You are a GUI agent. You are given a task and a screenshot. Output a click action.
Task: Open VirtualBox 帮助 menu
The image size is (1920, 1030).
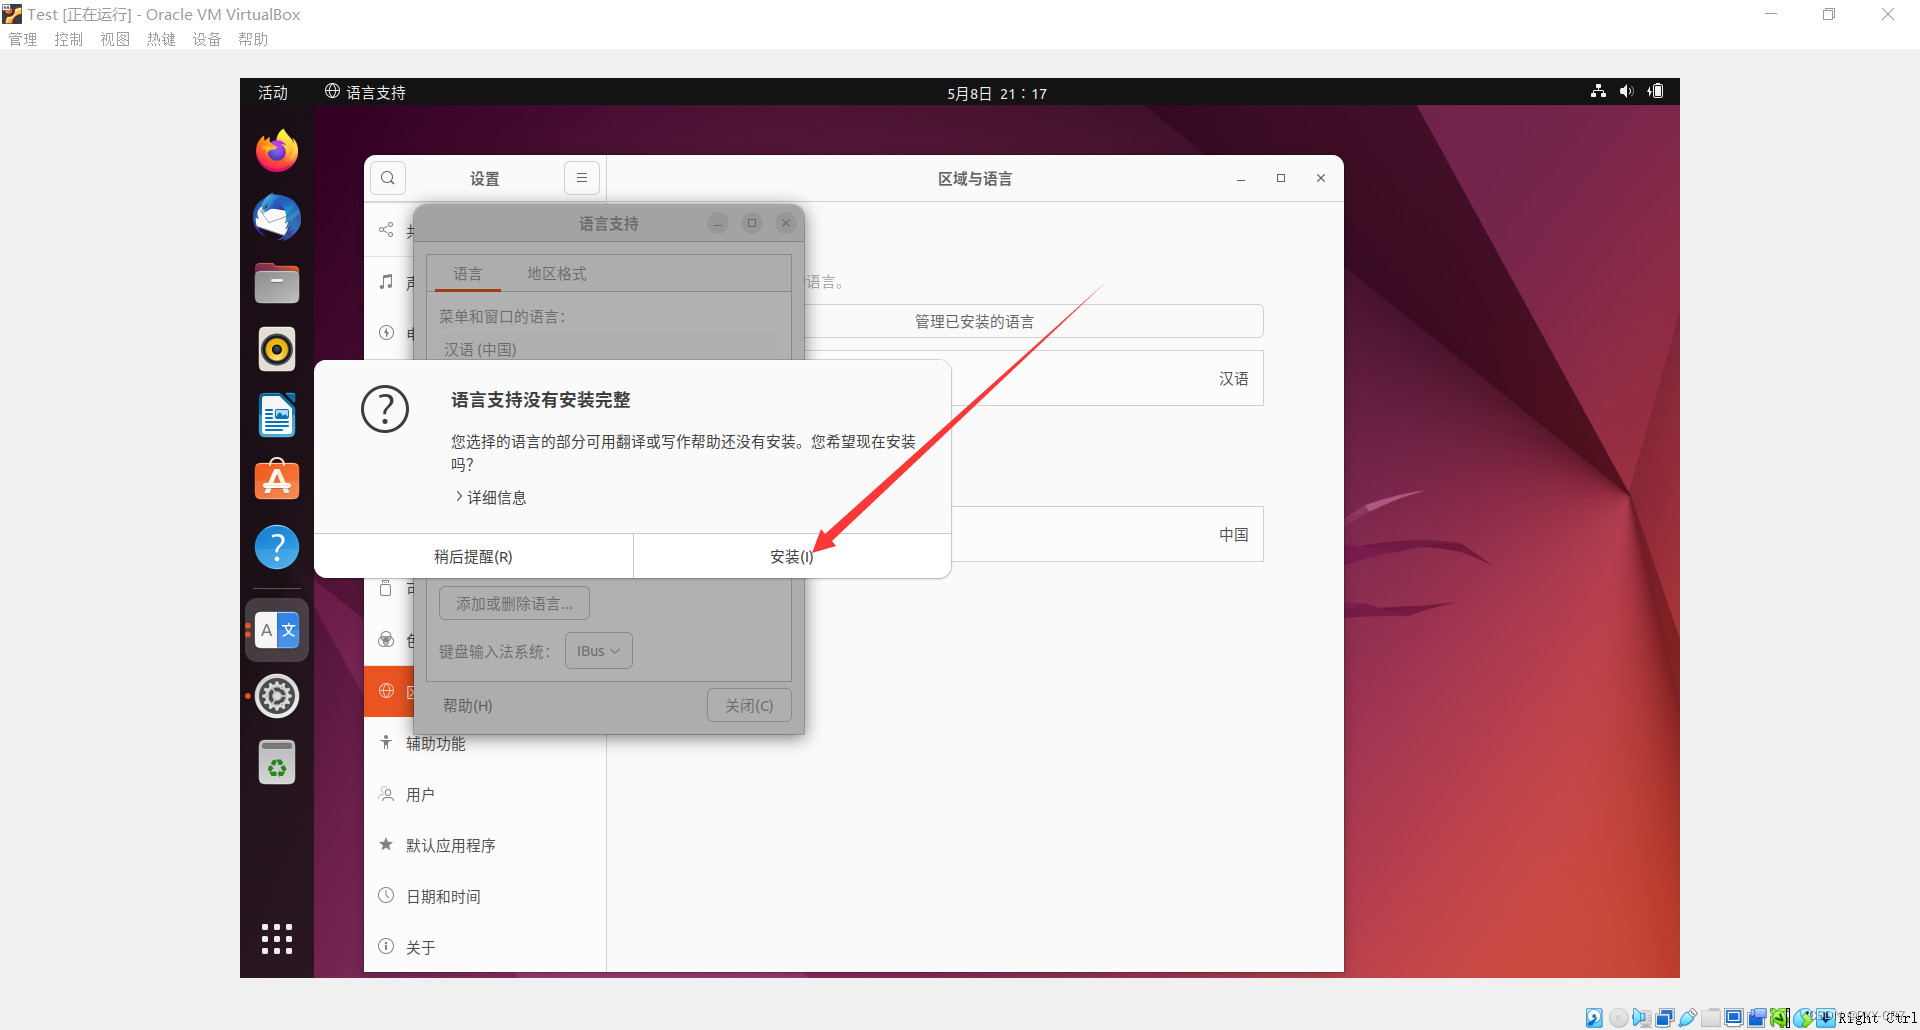(253, 39)
